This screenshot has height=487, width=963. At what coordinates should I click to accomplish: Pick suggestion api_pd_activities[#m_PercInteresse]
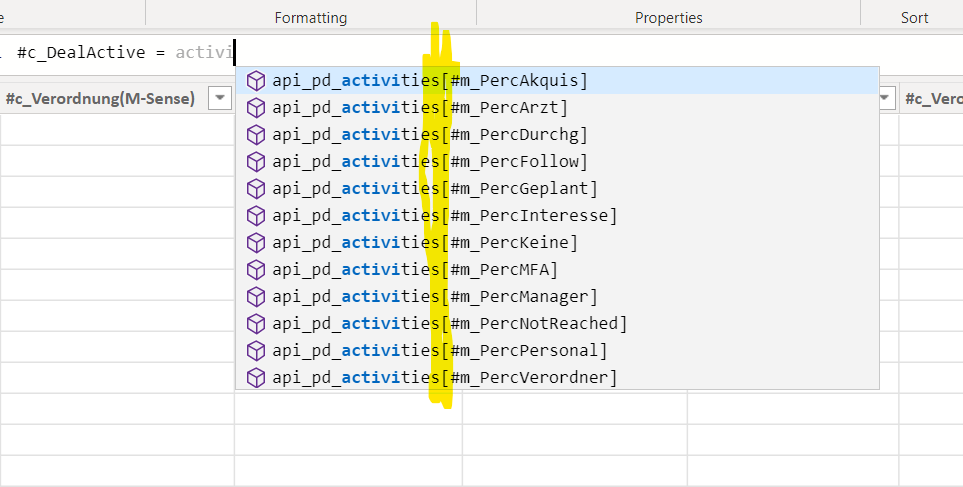click(557, 216)
